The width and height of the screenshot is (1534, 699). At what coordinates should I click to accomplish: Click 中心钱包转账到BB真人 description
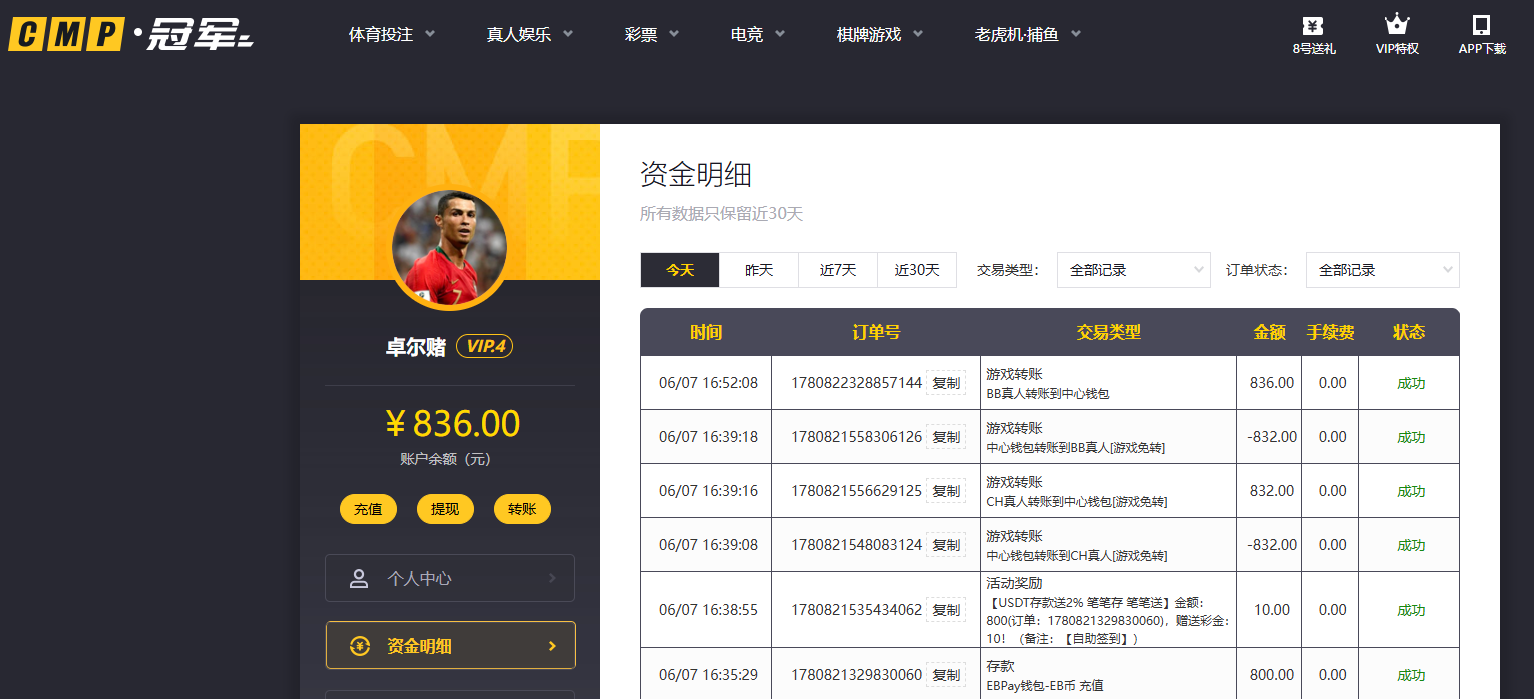coord(1075,448)
